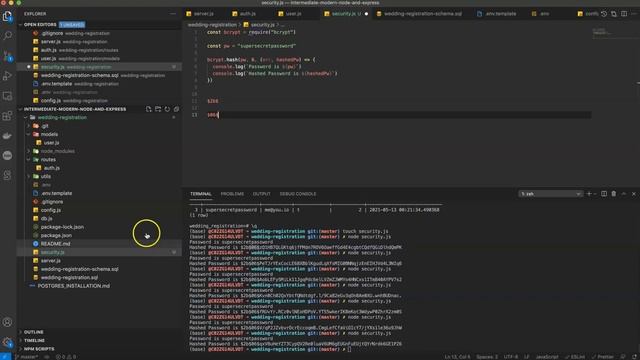Open Run and Debug view
Image resolution: width=640 pixels, height=360 pixels.
(7, 76)
